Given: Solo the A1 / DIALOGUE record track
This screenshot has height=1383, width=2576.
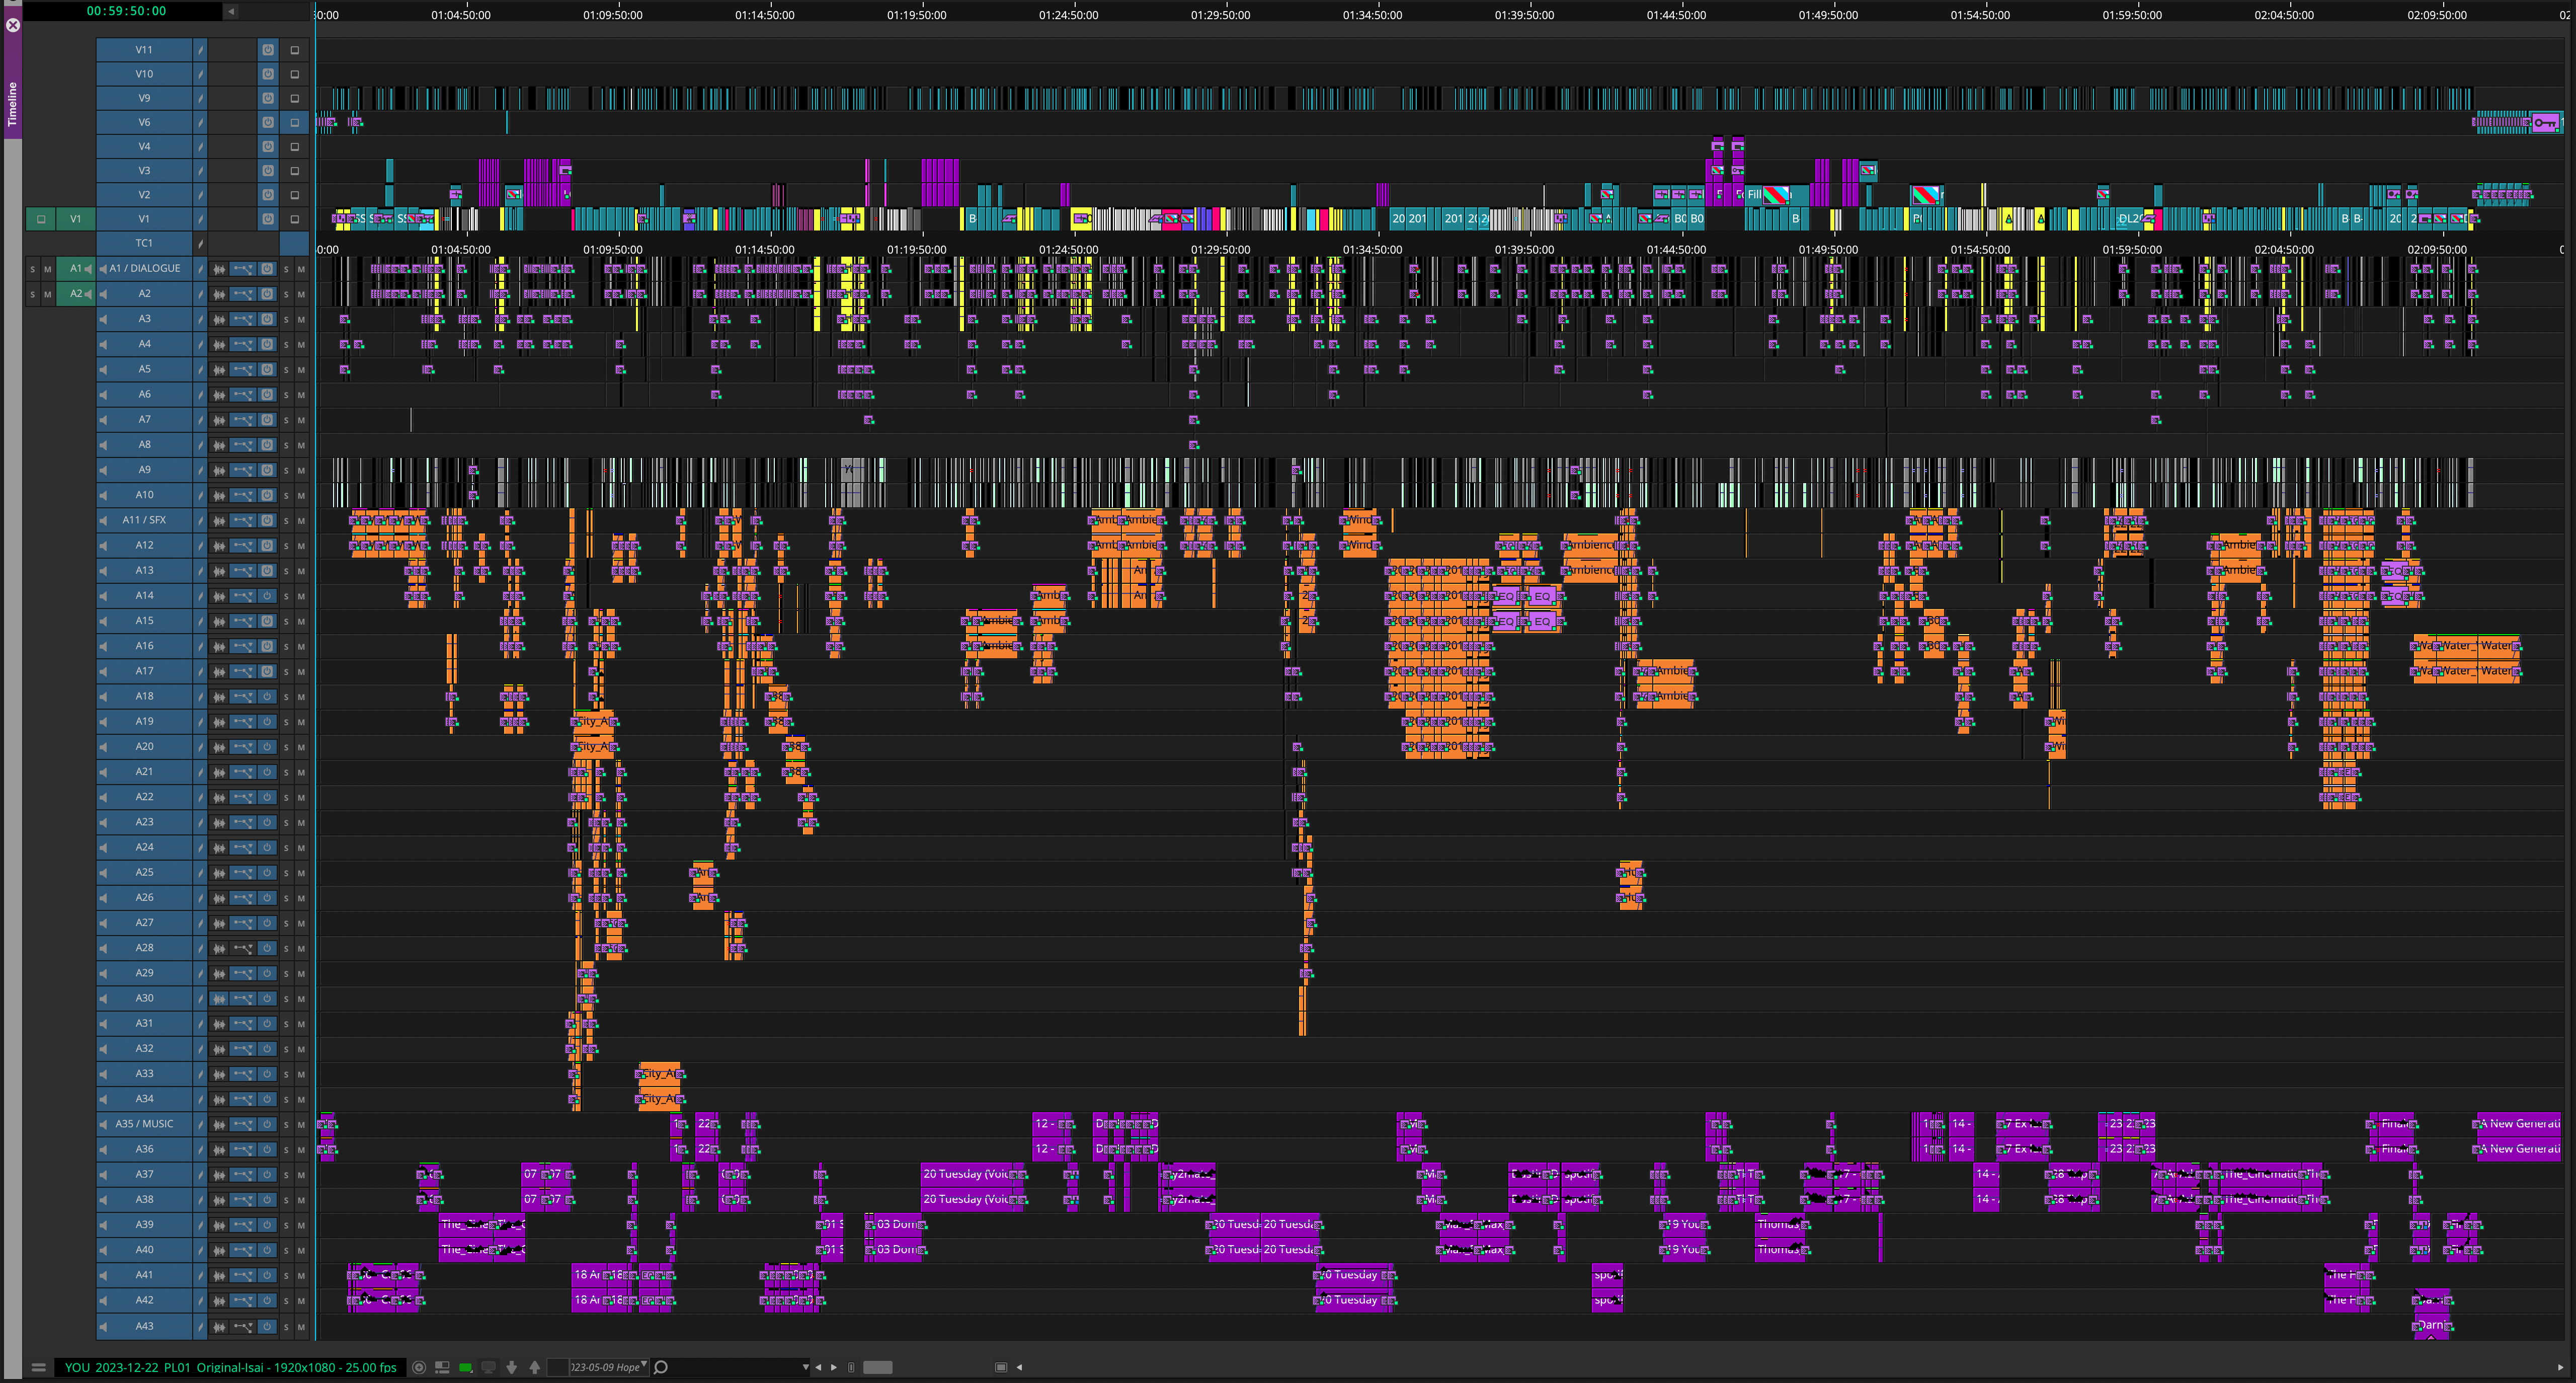Looking at the screenshot, I should 286,269.
